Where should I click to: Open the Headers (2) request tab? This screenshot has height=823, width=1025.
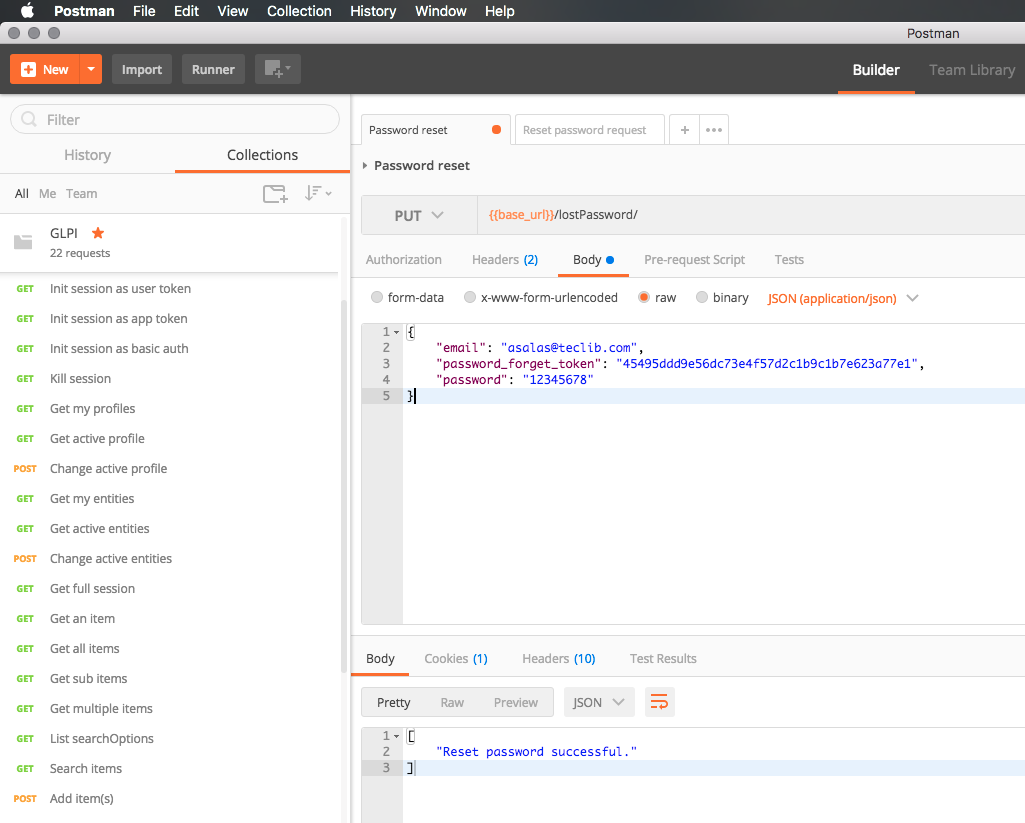pyautogui.click(x=505, y=260)
